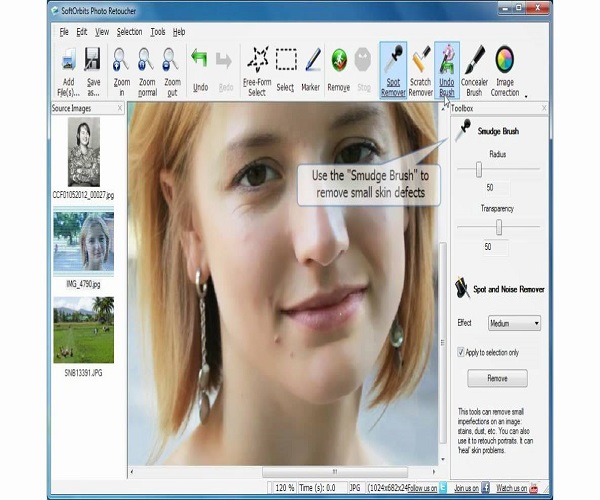This screenshot has width=600, height=500.
Task: Click the Save as floppy disk icon
Action: pyautogui.click(x=93, y=60)
